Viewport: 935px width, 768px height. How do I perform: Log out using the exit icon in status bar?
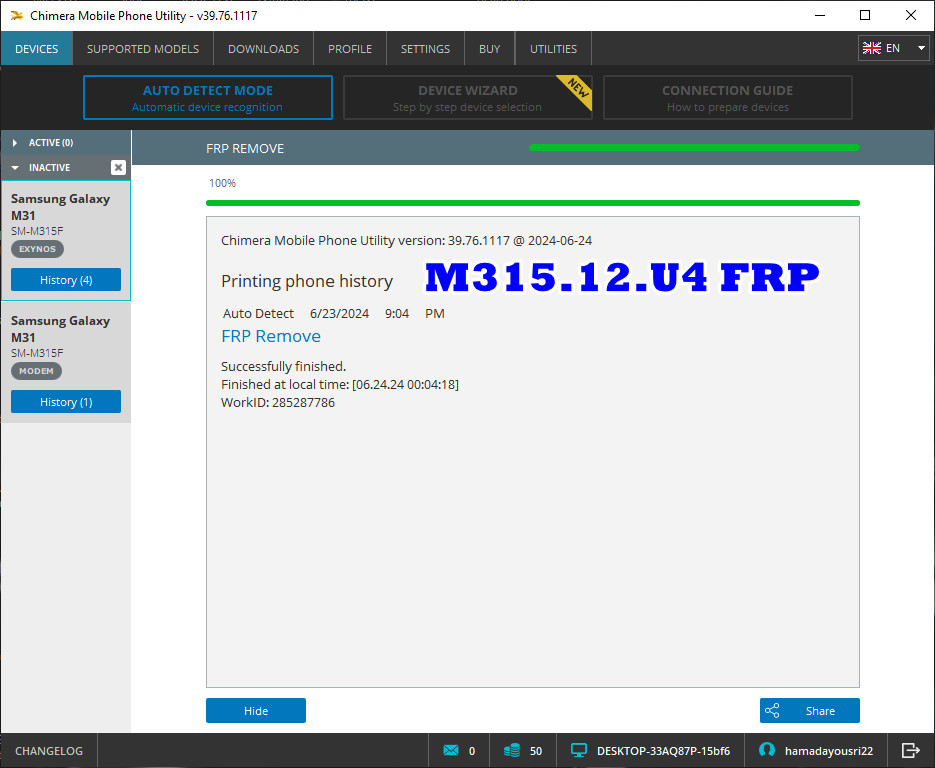[910, 749]
